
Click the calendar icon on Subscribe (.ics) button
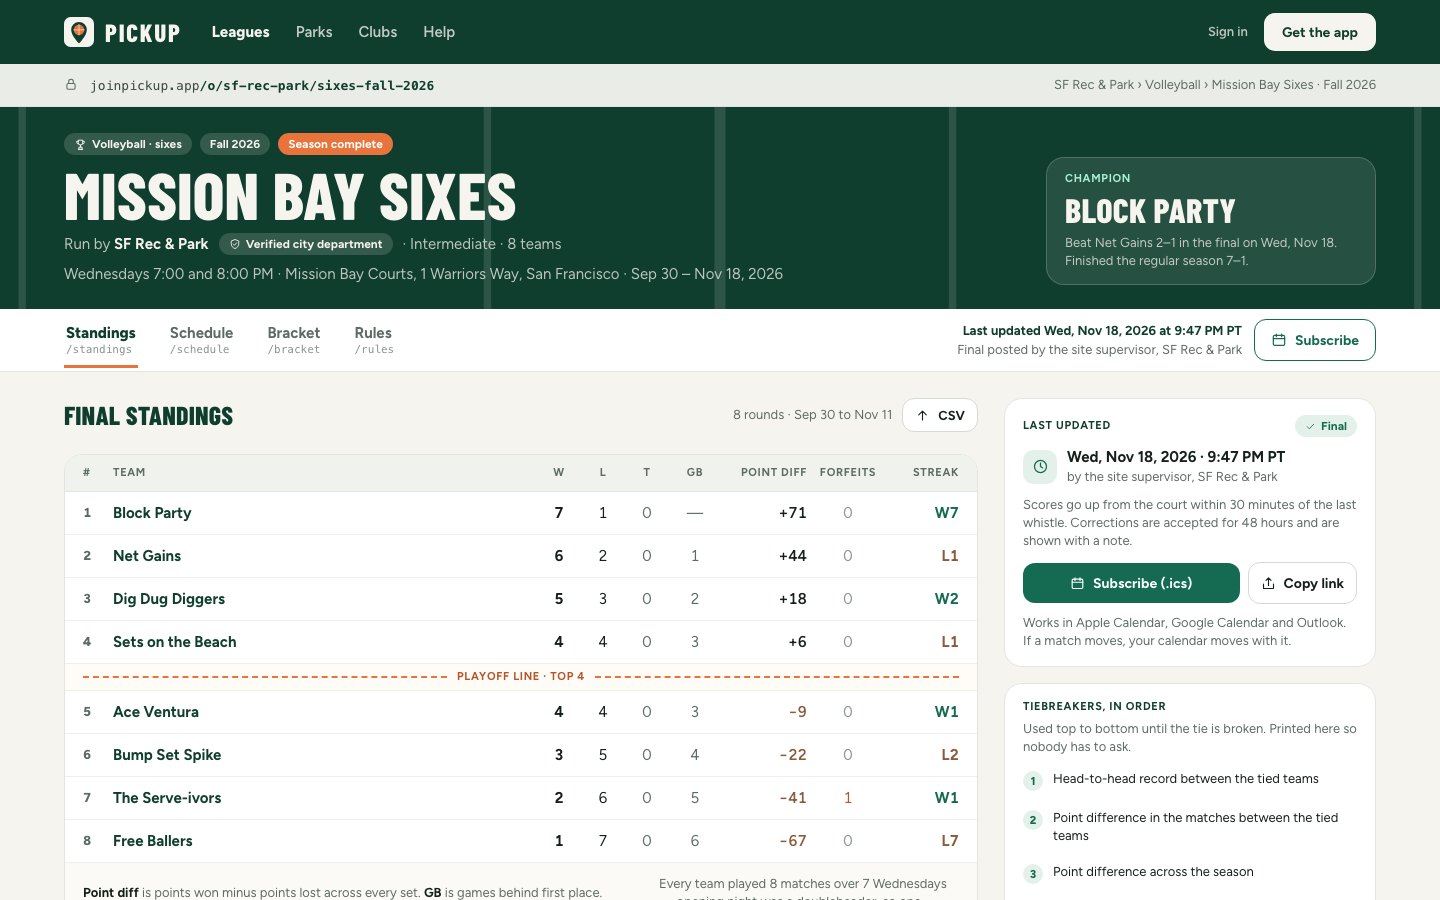coord(1077,583)
